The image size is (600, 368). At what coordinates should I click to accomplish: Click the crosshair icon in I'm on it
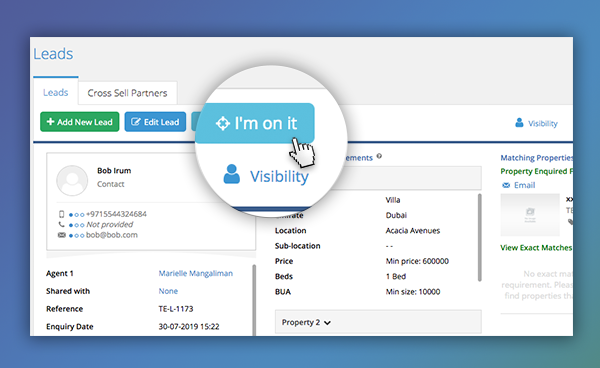click(x=223, y=124)
